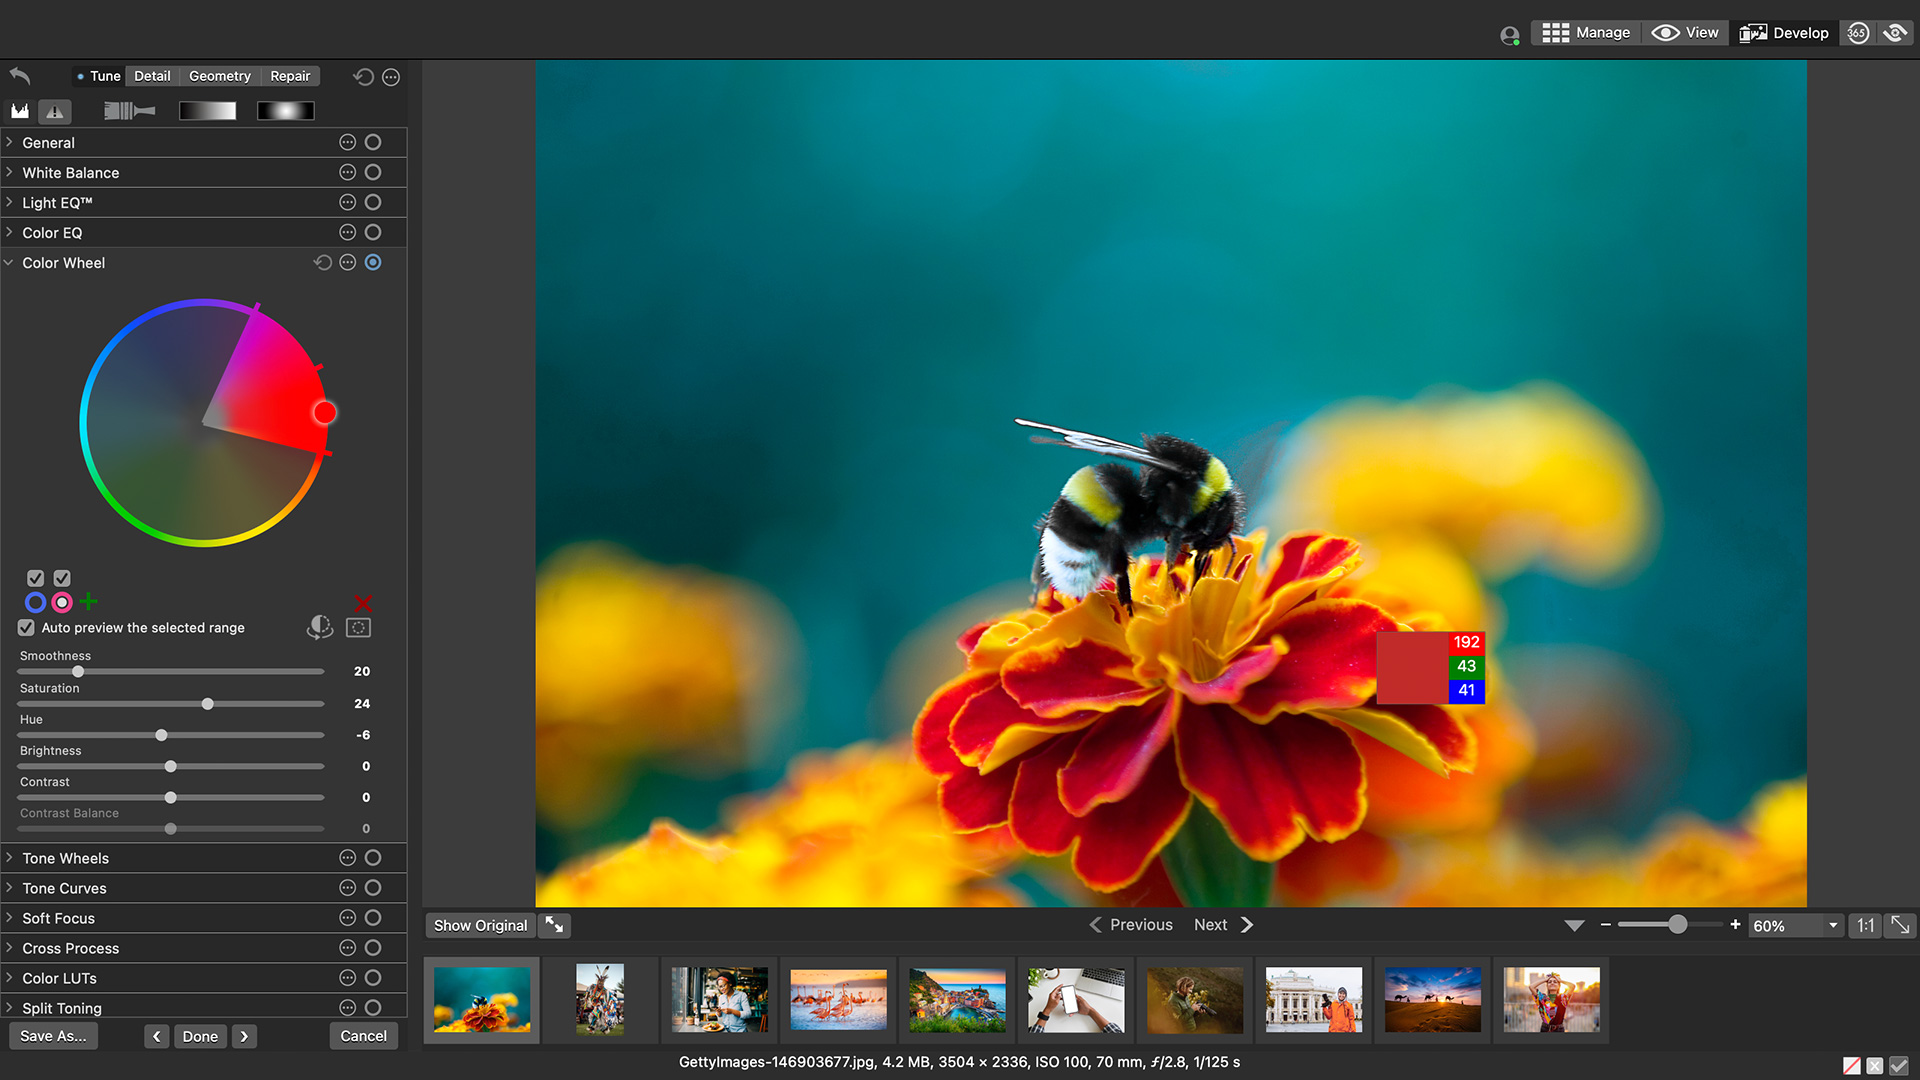Click the red slash icon in the status bar

[x=1852, y=1066]
